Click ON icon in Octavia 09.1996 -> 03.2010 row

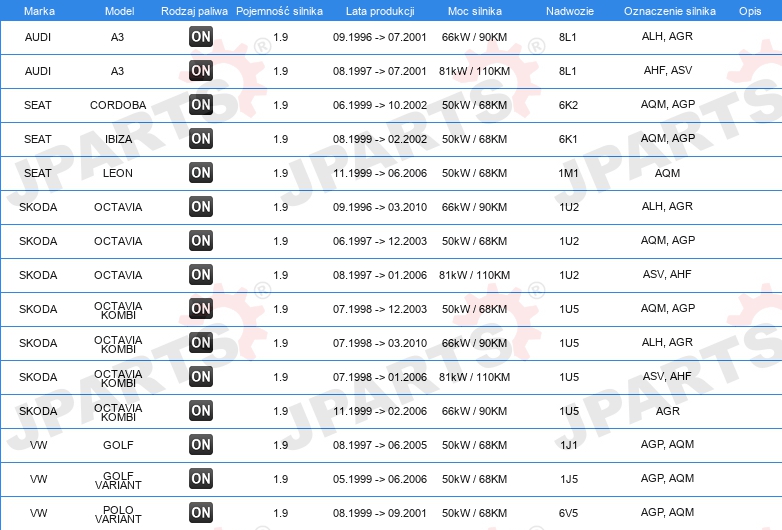coord(201,206)
